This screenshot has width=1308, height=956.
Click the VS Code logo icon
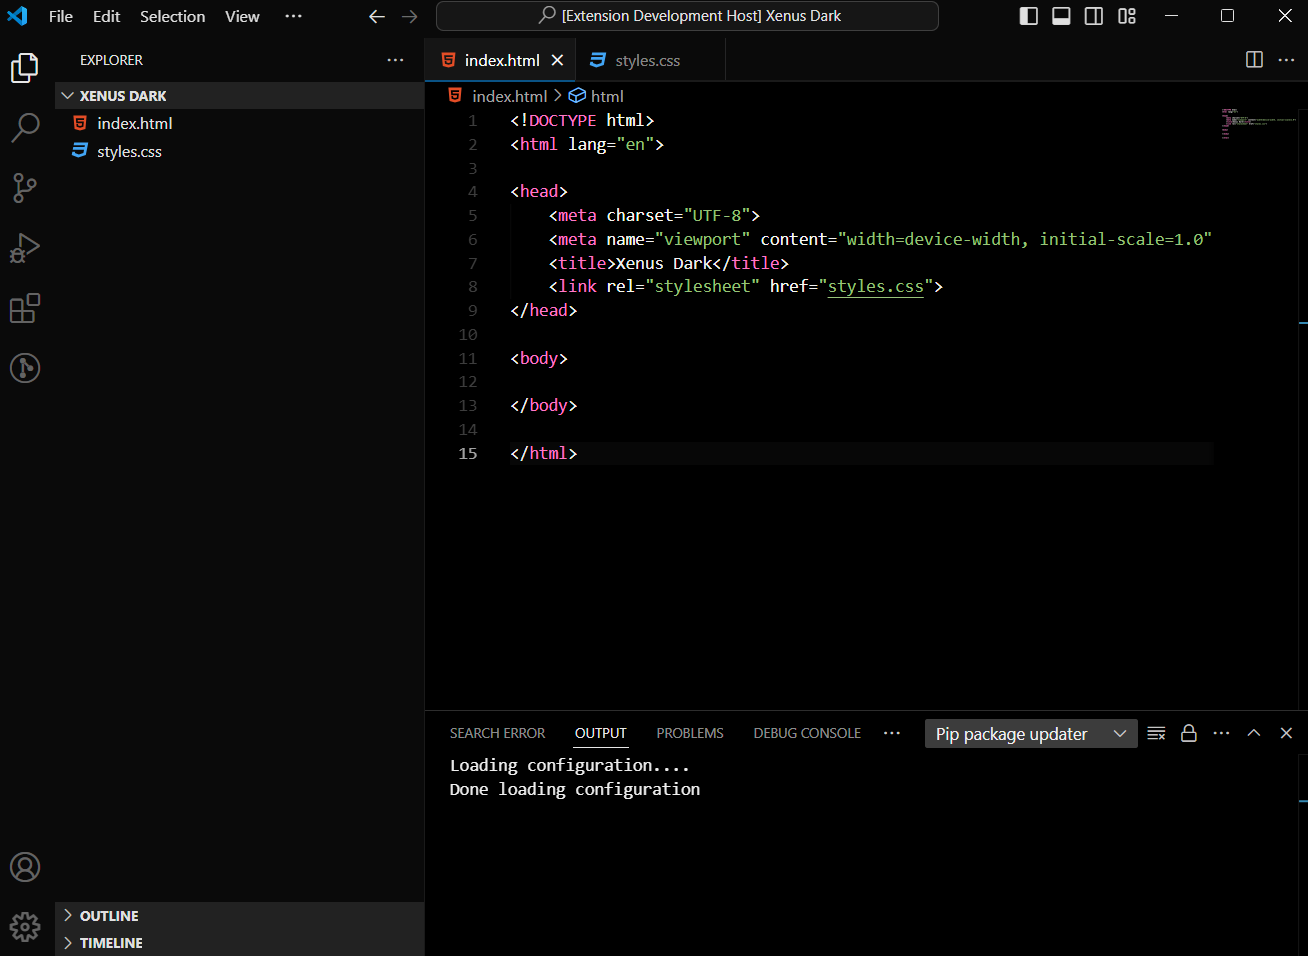(18, 16)
